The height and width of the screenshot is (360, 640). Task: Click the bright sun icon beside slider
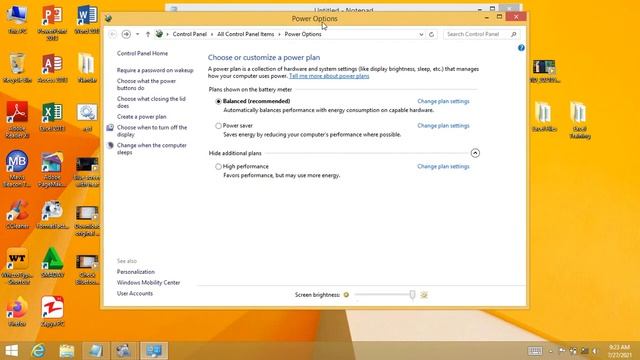point(424,295)
